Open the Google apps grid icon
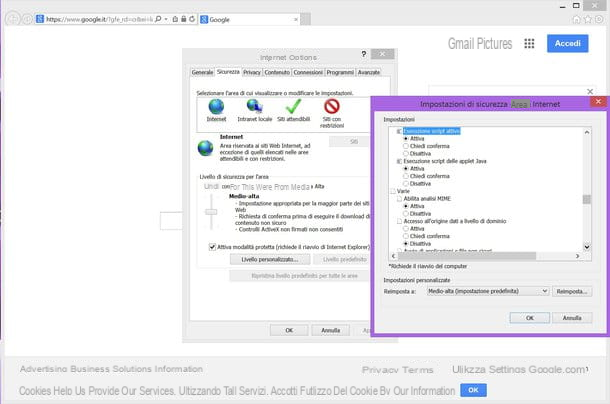 (529, 44)
